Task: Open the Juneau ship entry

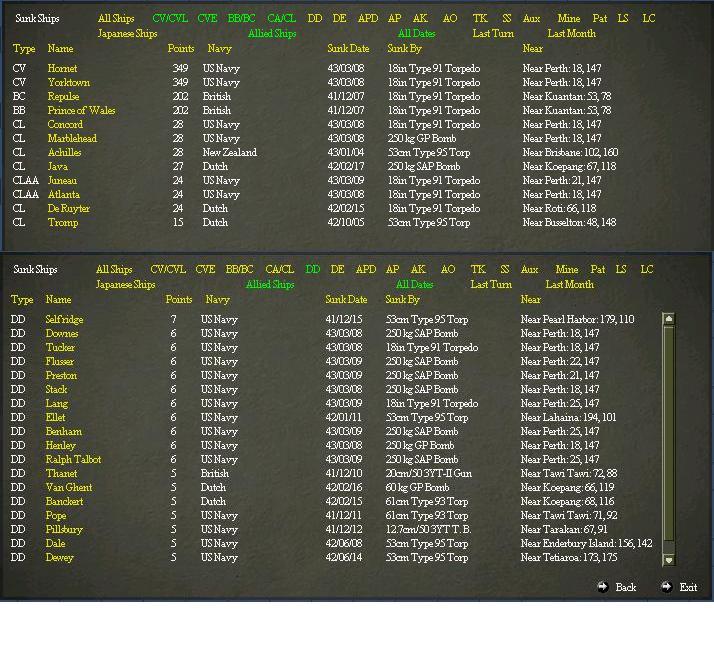Action: tap(62, 181)
